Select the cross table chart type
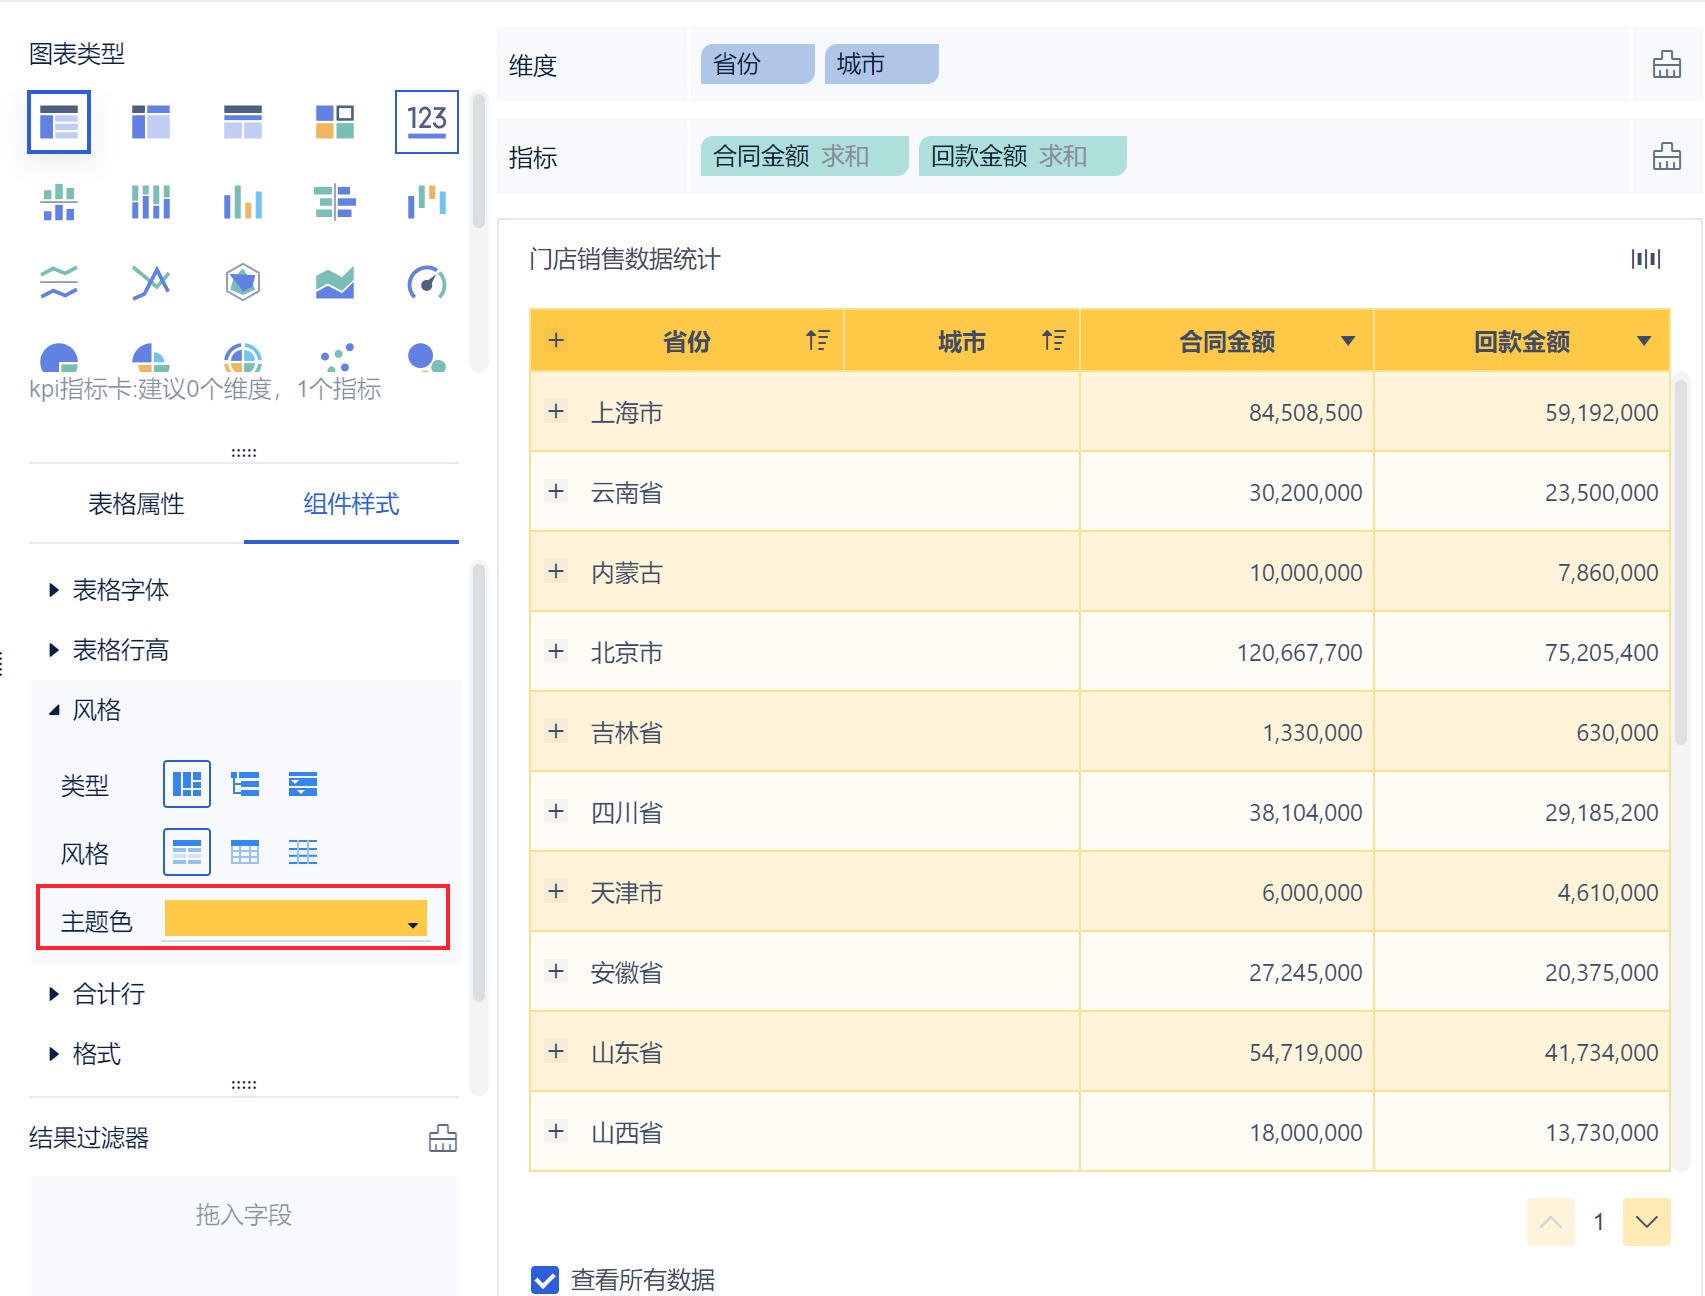Screen dimensions: 1705x1296 [x=151, y=122]
